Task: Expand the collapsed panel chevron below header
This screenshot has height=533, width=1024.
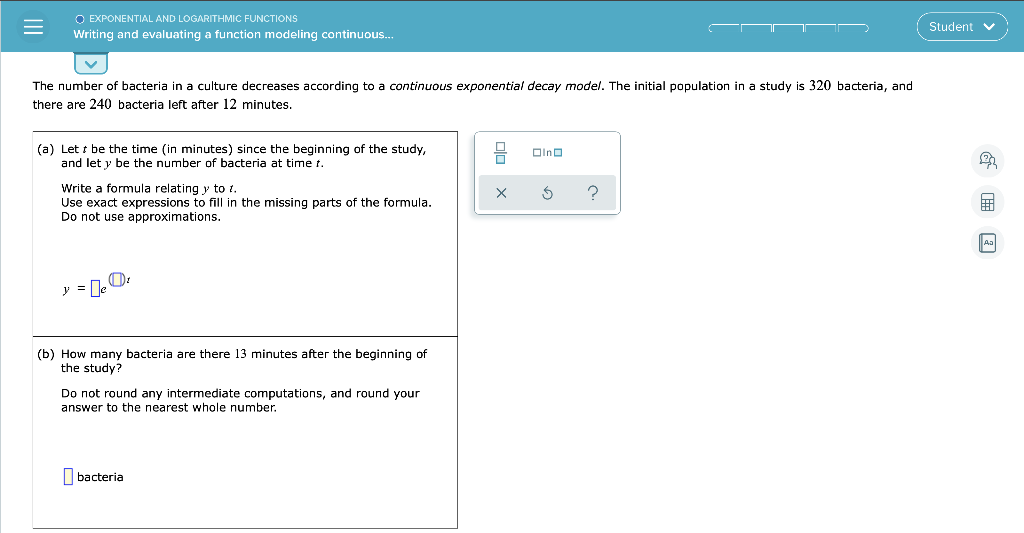Action: pos(91,63)
